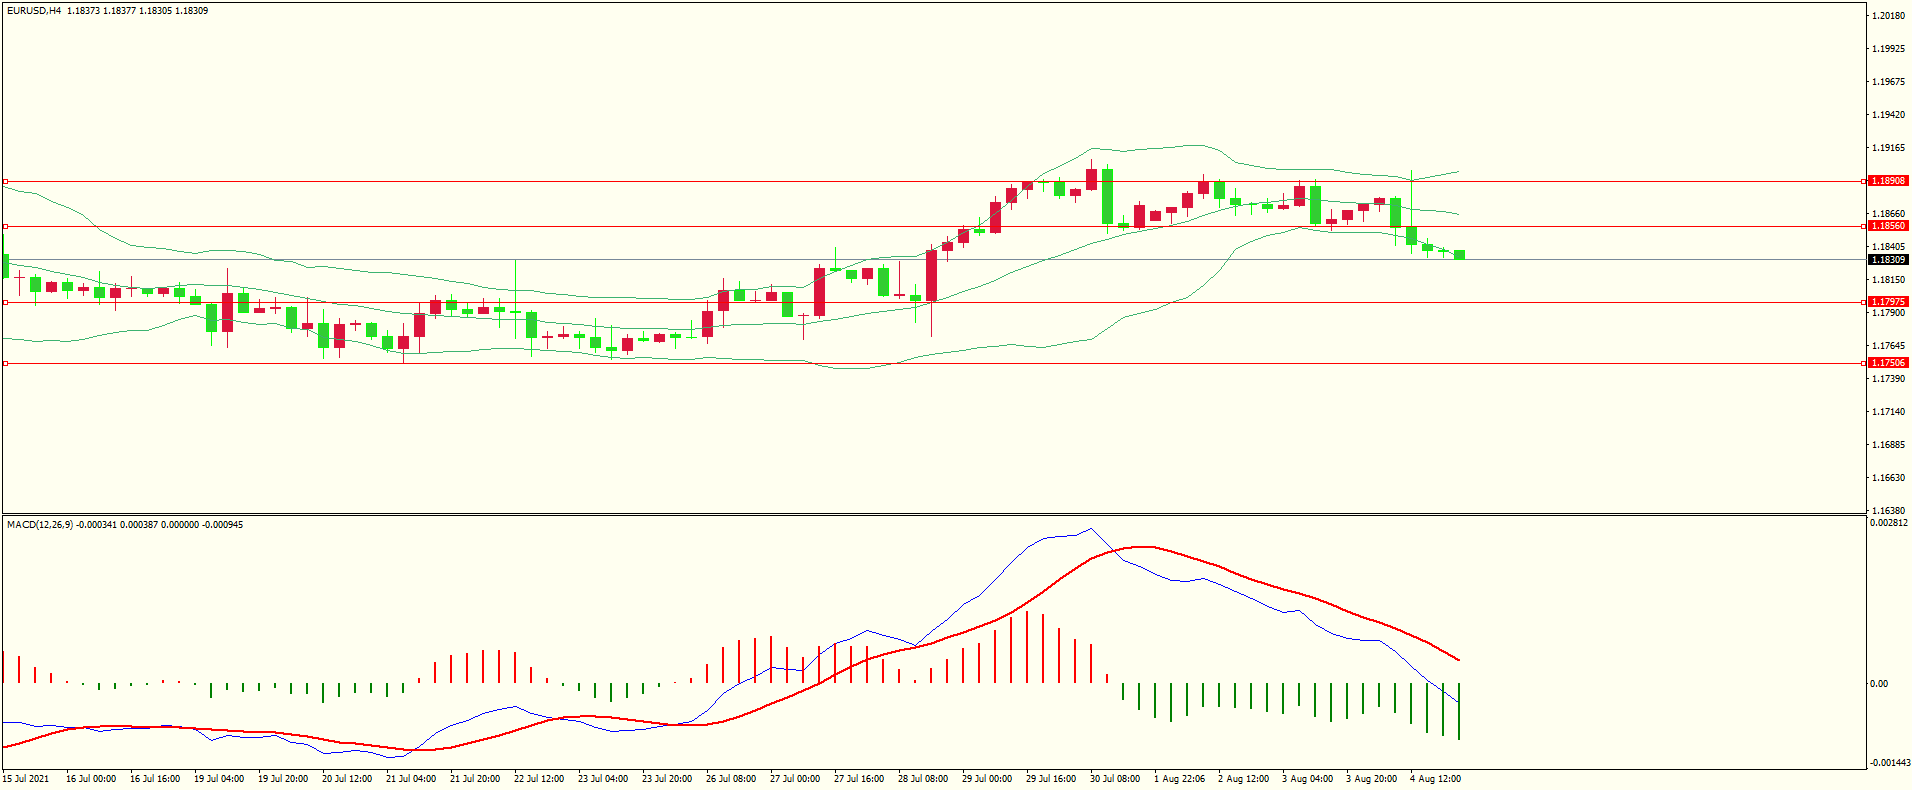Click the '15 Jul 2021' date label
Image resolution: width=1912 pixels, height=790 pixels.
click(26, 779)
